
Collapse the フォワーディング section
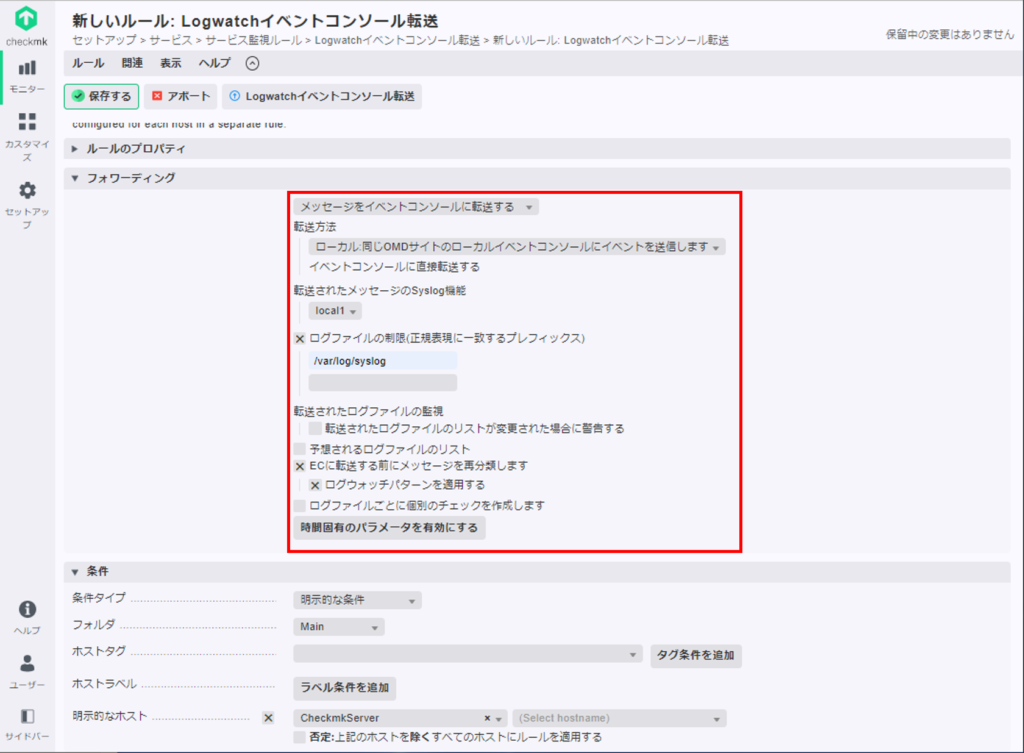pyautogui.click(x=537, y=178)
